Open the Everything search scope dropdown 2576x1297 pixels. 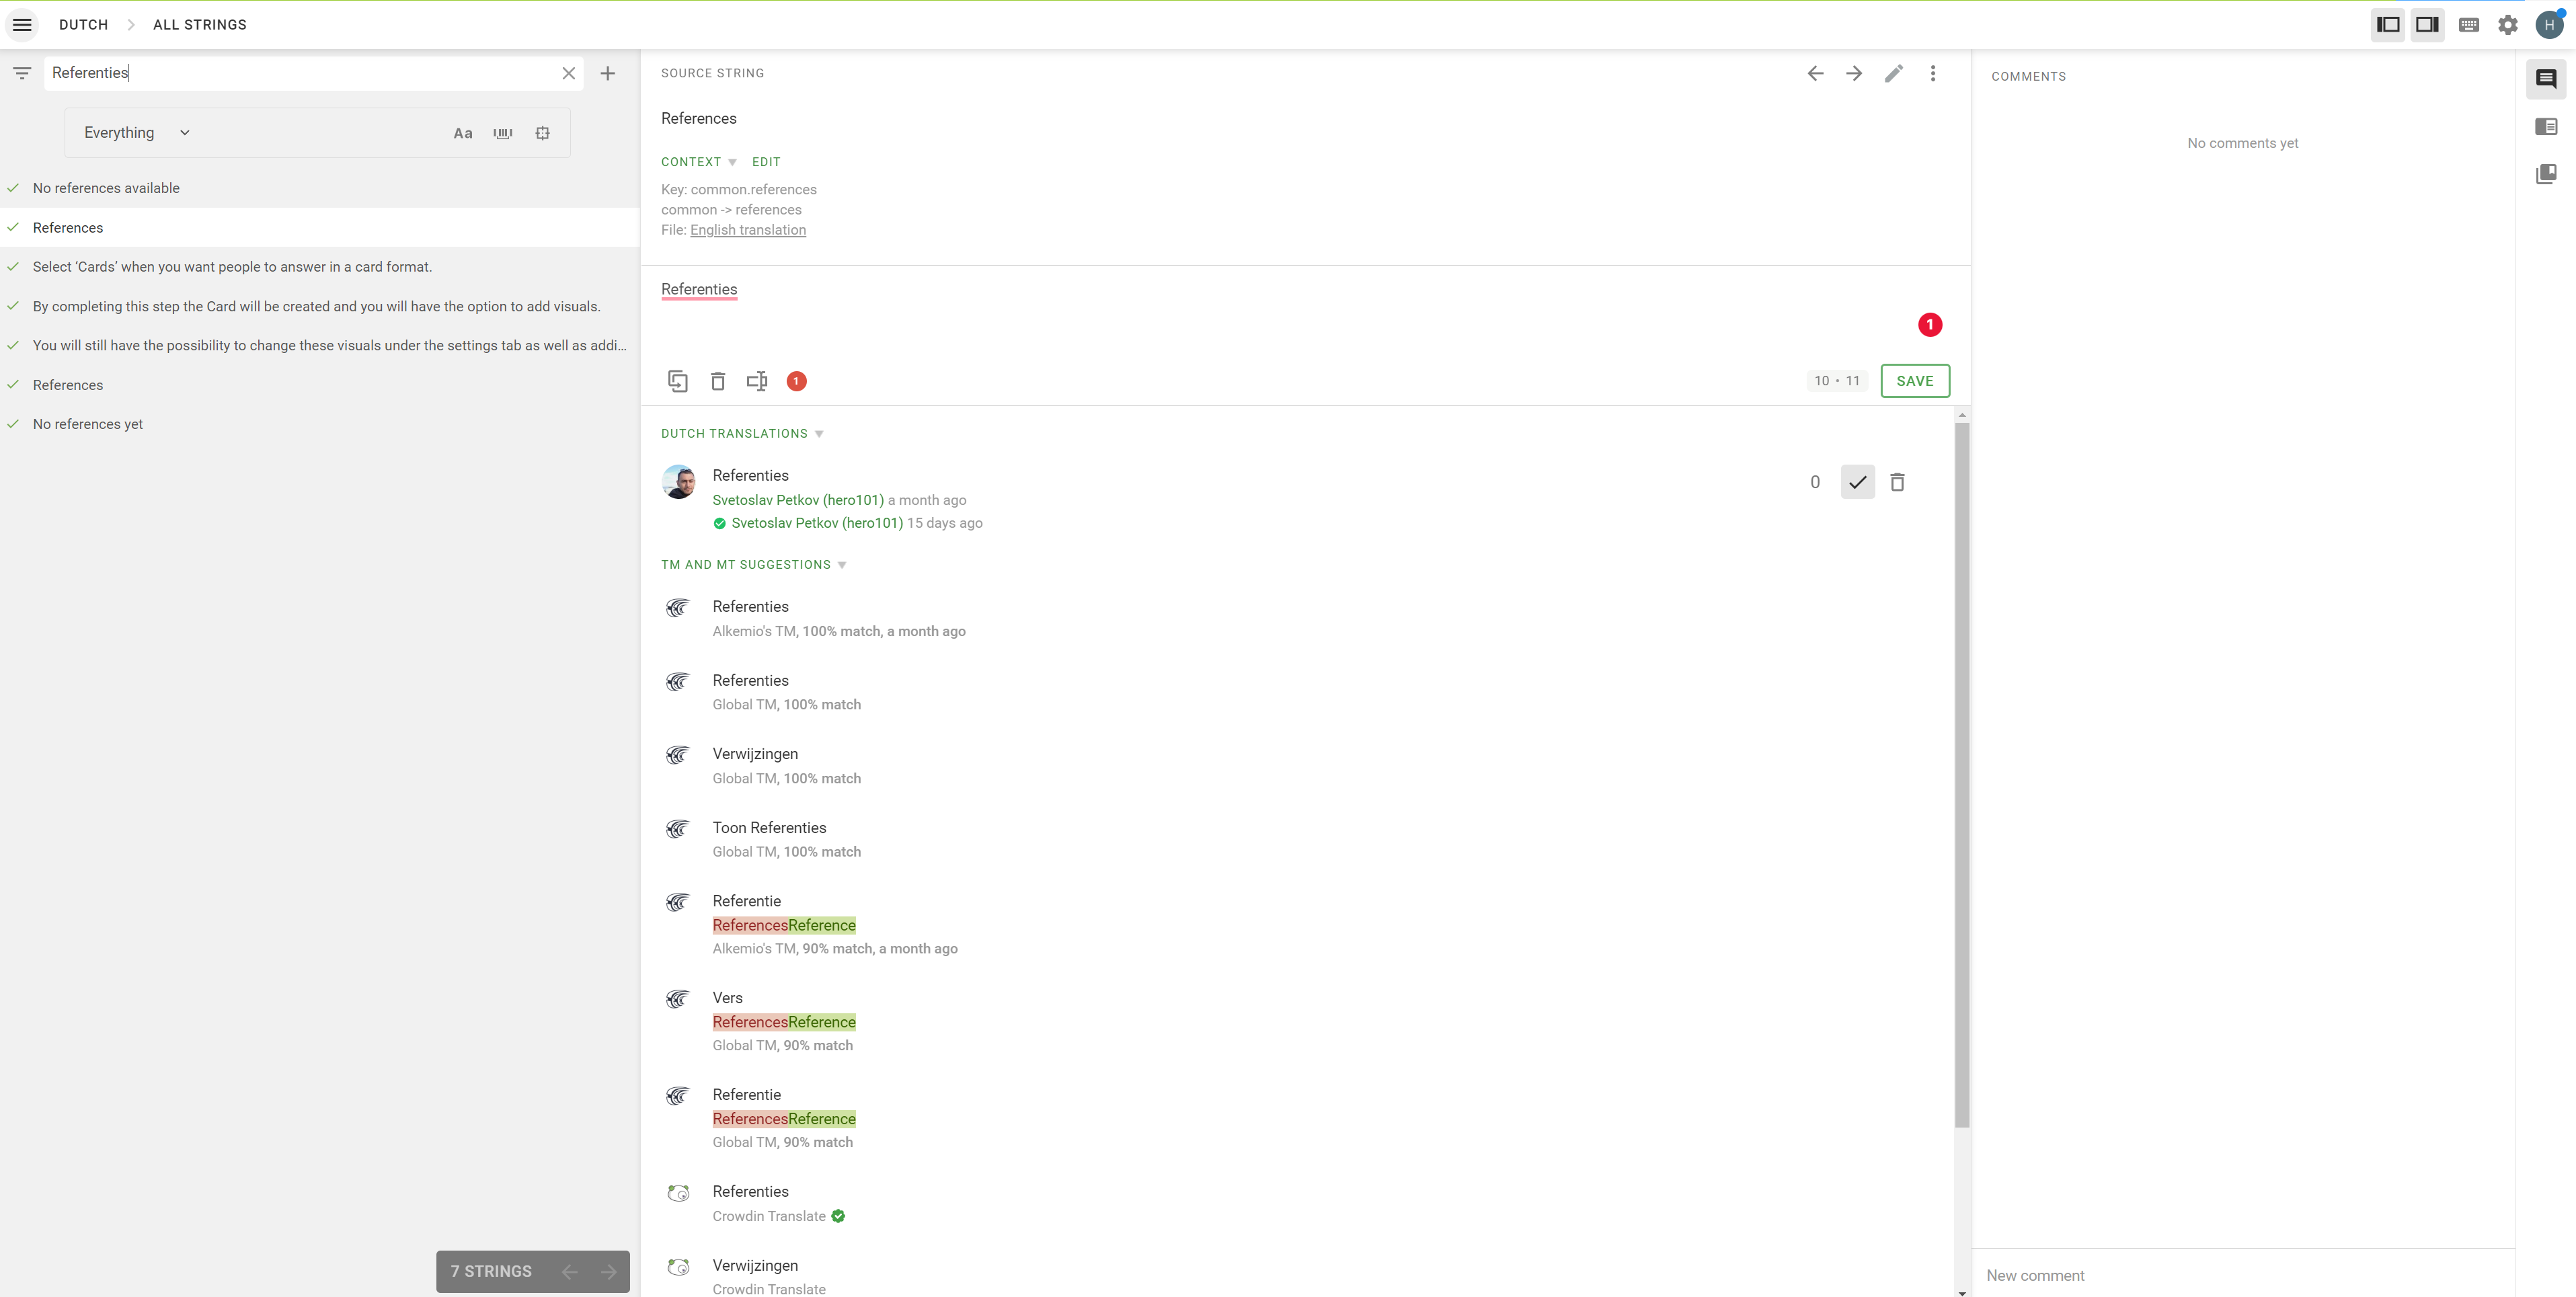(136, 133)
